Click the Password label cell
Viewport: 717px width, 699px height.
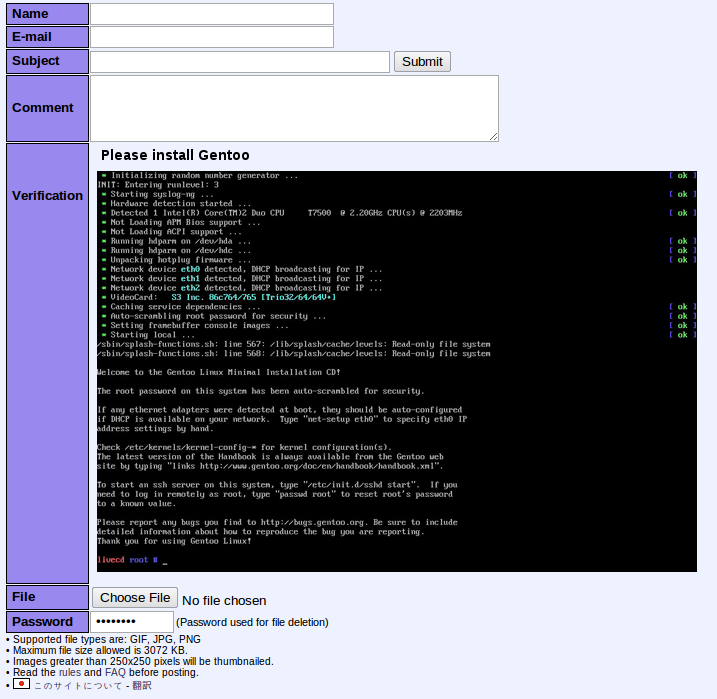tap(48, 622)
